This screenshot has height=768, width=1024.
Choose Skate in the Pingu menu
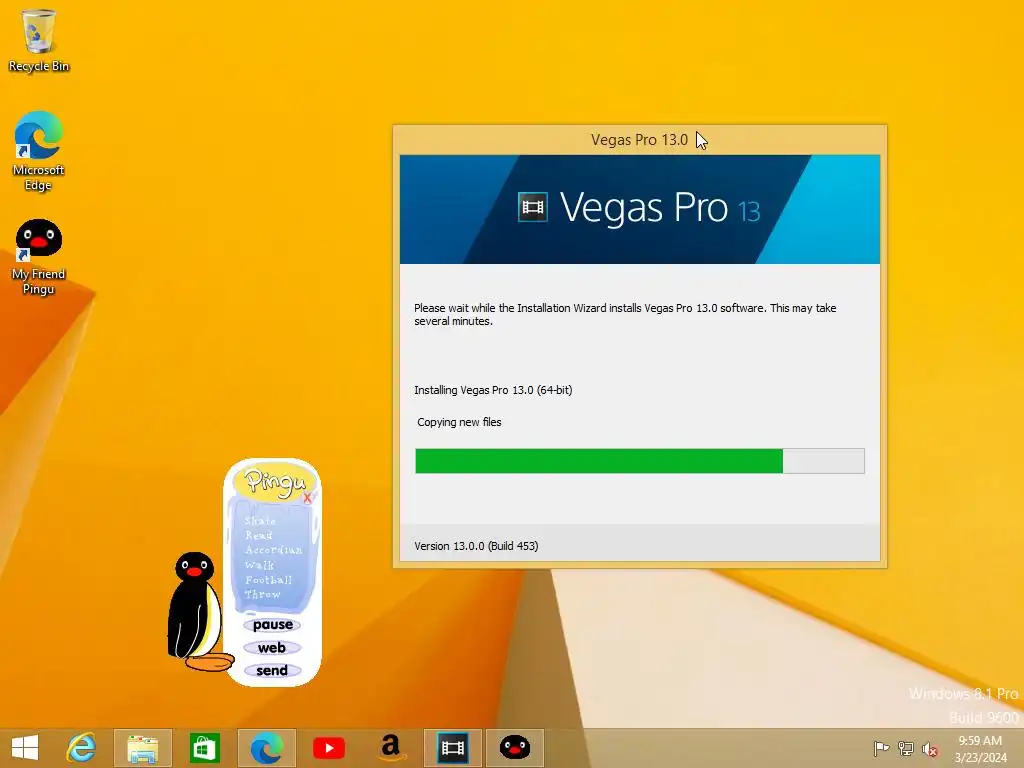(260, 520)
